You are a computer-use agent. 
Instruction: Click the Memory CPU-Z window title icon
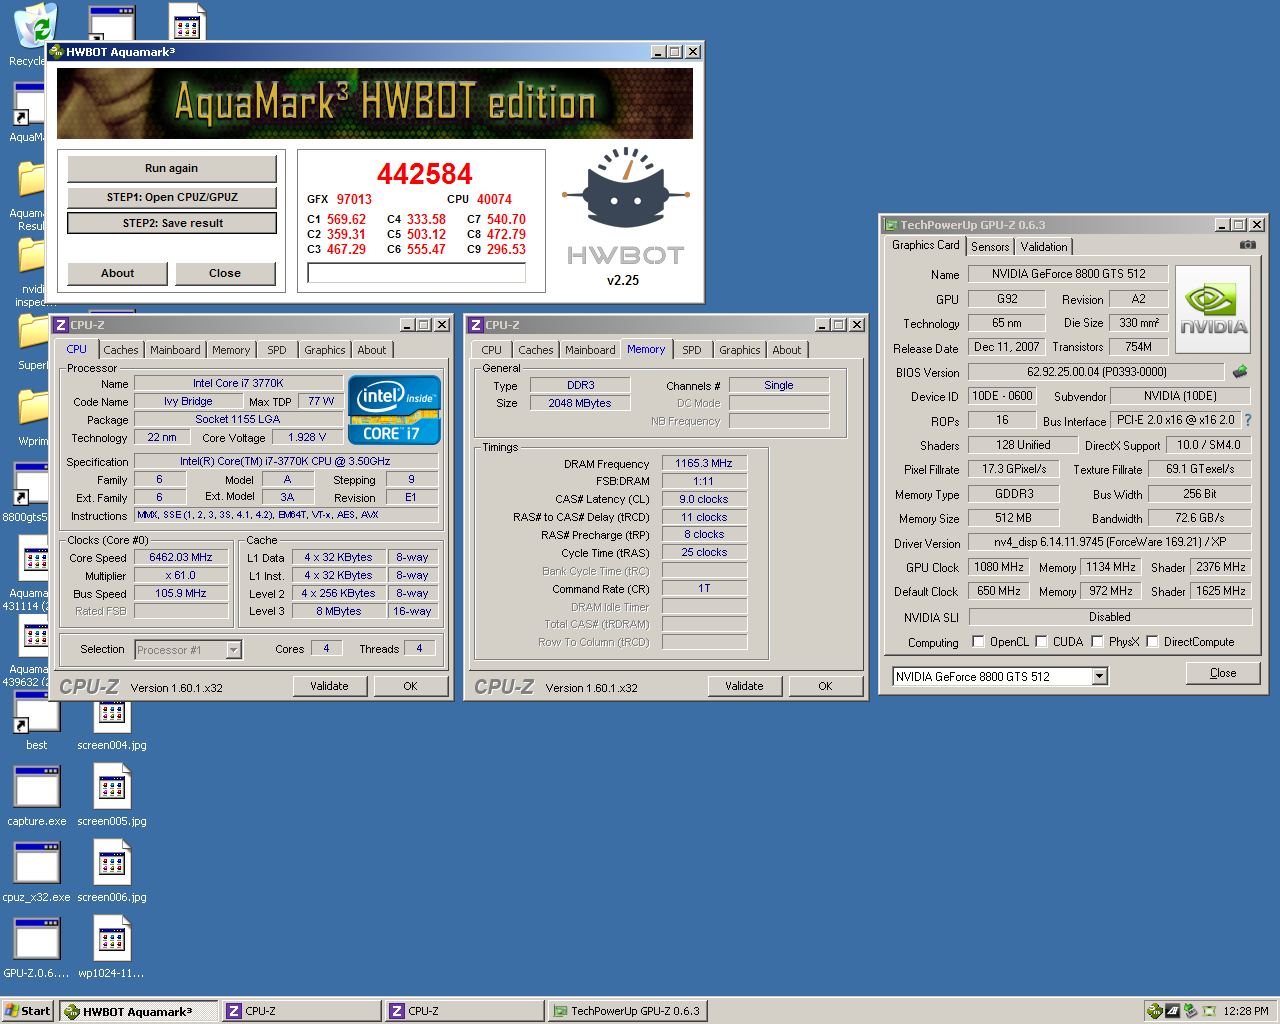(476, 325)
